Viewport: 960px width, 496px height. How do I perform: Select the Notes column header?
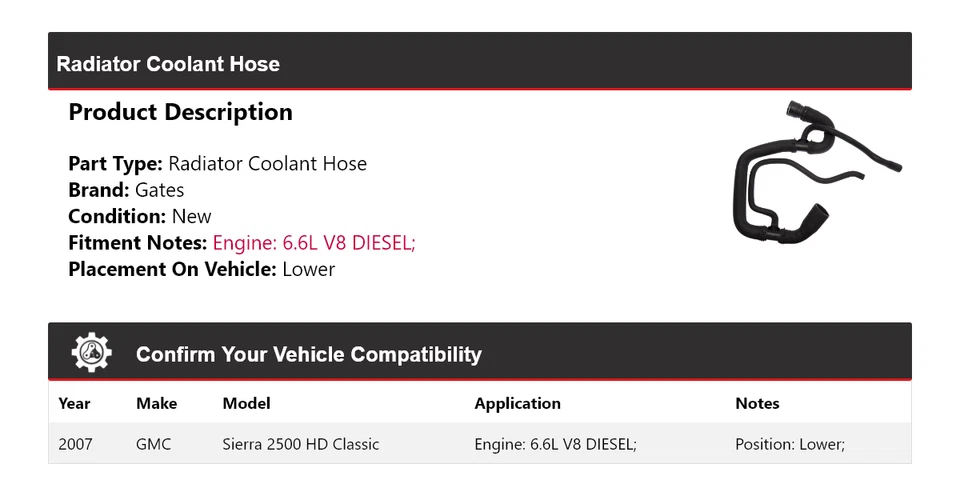(757, 403)
